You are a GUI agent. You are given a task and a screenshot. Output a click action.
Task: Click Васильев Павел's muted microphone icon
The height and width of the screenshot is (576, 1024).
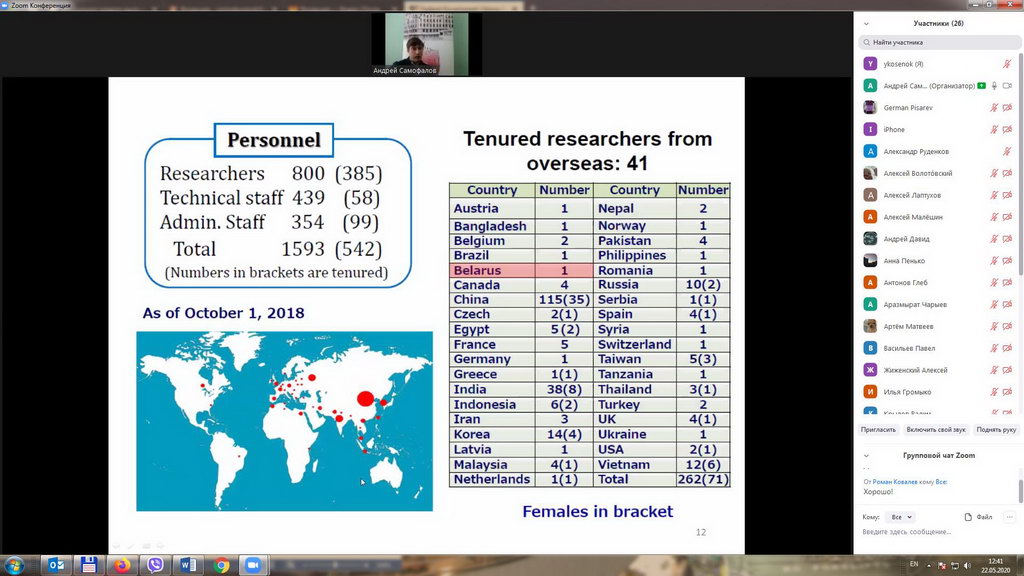tap(994, 348)
